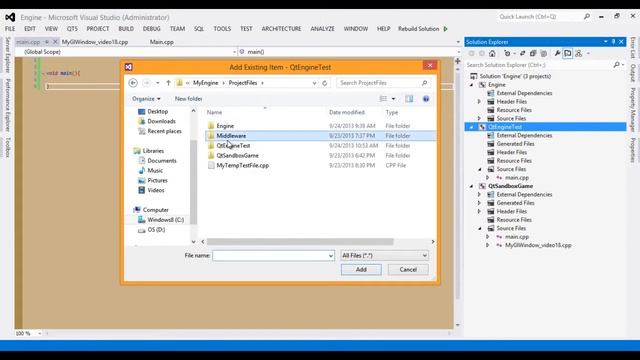Go up one folder level in dialog
The height and width of the screenshot is (360, 640).
click(x=168, y=83)
